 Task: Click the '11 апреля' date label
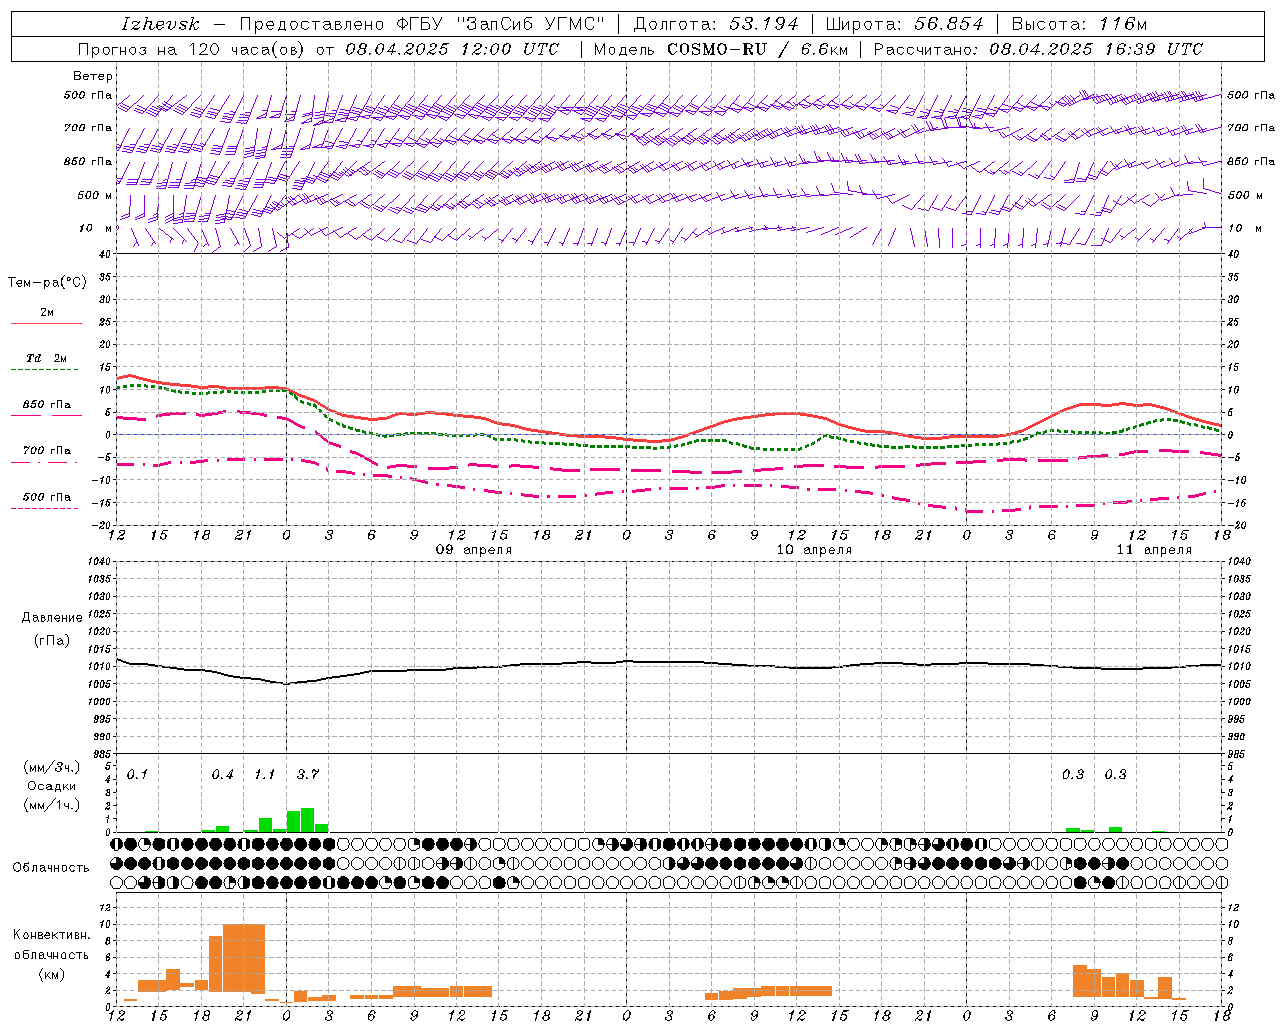click(x=1154, y=550)
